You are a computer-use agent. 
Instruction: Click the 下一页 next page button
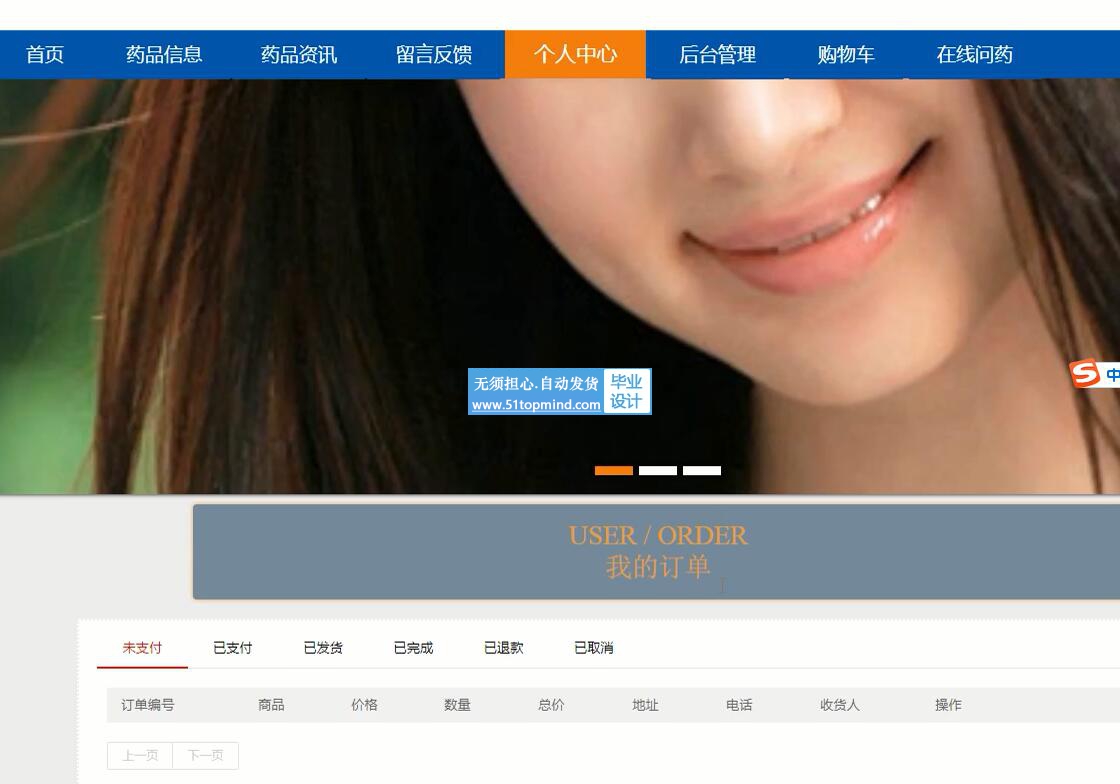coord(206,755)
